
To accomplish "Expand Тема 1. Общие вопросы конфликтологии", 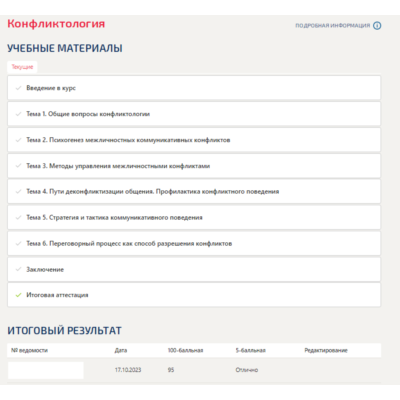I will coord(194,114).
